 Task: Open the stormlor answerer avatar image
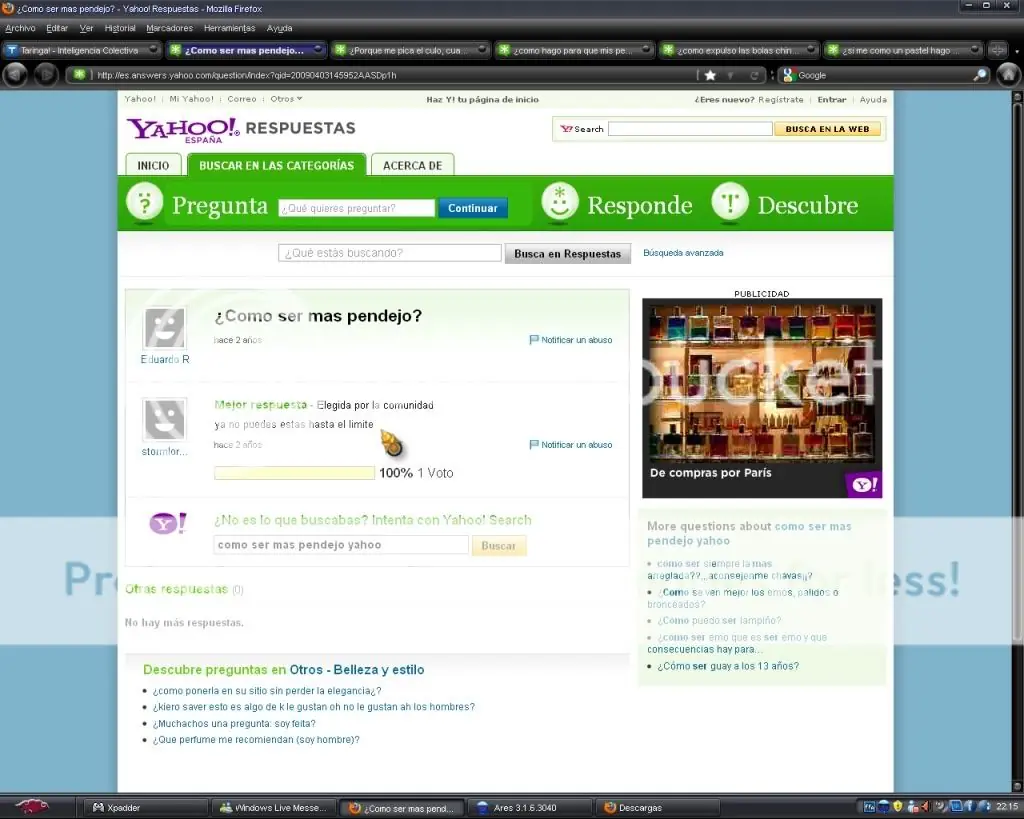pos(165,419)
